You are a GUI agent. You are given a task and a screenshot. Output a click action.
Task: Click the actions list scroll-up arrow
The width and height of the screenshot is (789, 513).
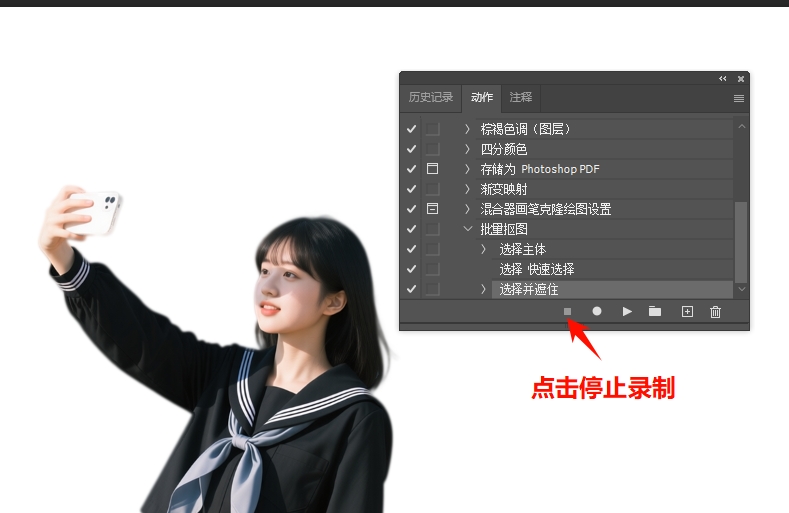point(741,126)
